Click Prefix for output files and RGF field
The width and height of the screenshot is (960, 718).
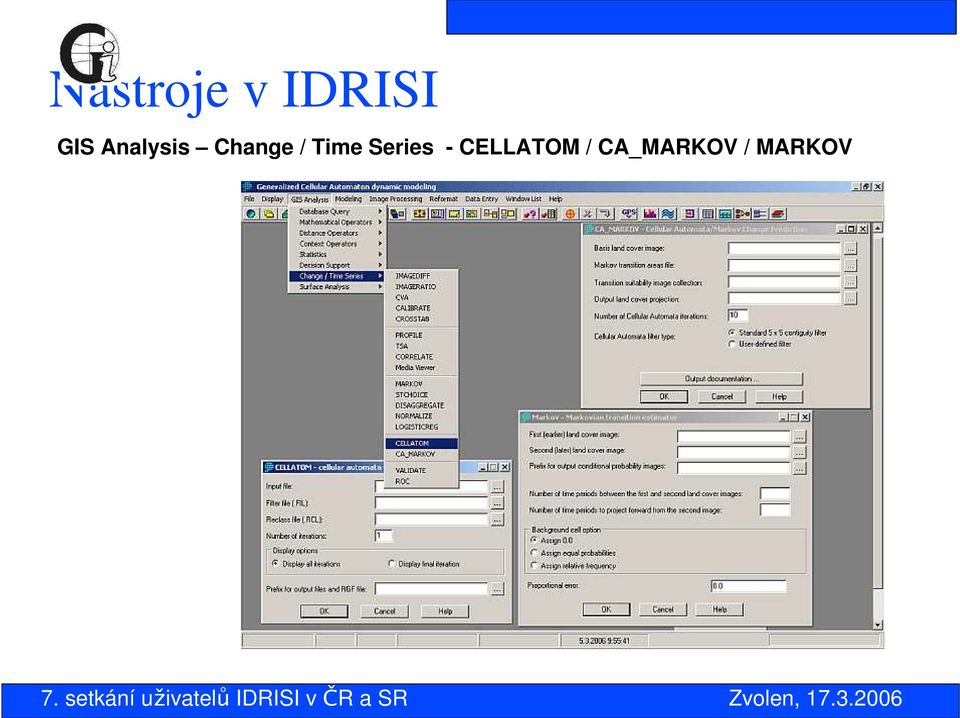tap(431, 589)
